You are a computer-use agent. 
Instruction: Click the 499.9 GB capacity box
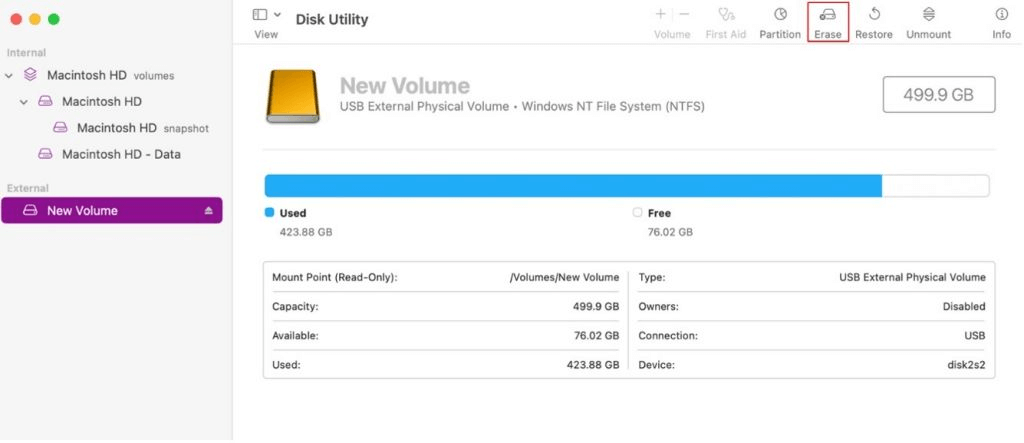click(939, 95)
